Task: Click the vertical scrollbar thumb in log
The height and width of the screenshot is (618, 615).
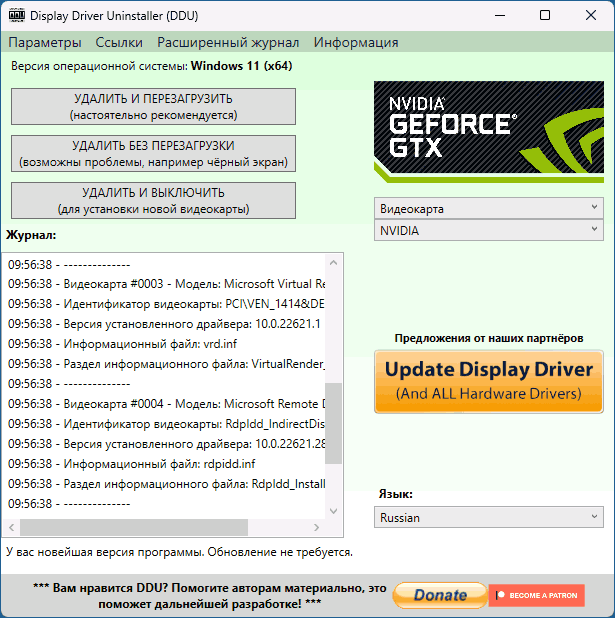Action: click(x=333, y=423)
